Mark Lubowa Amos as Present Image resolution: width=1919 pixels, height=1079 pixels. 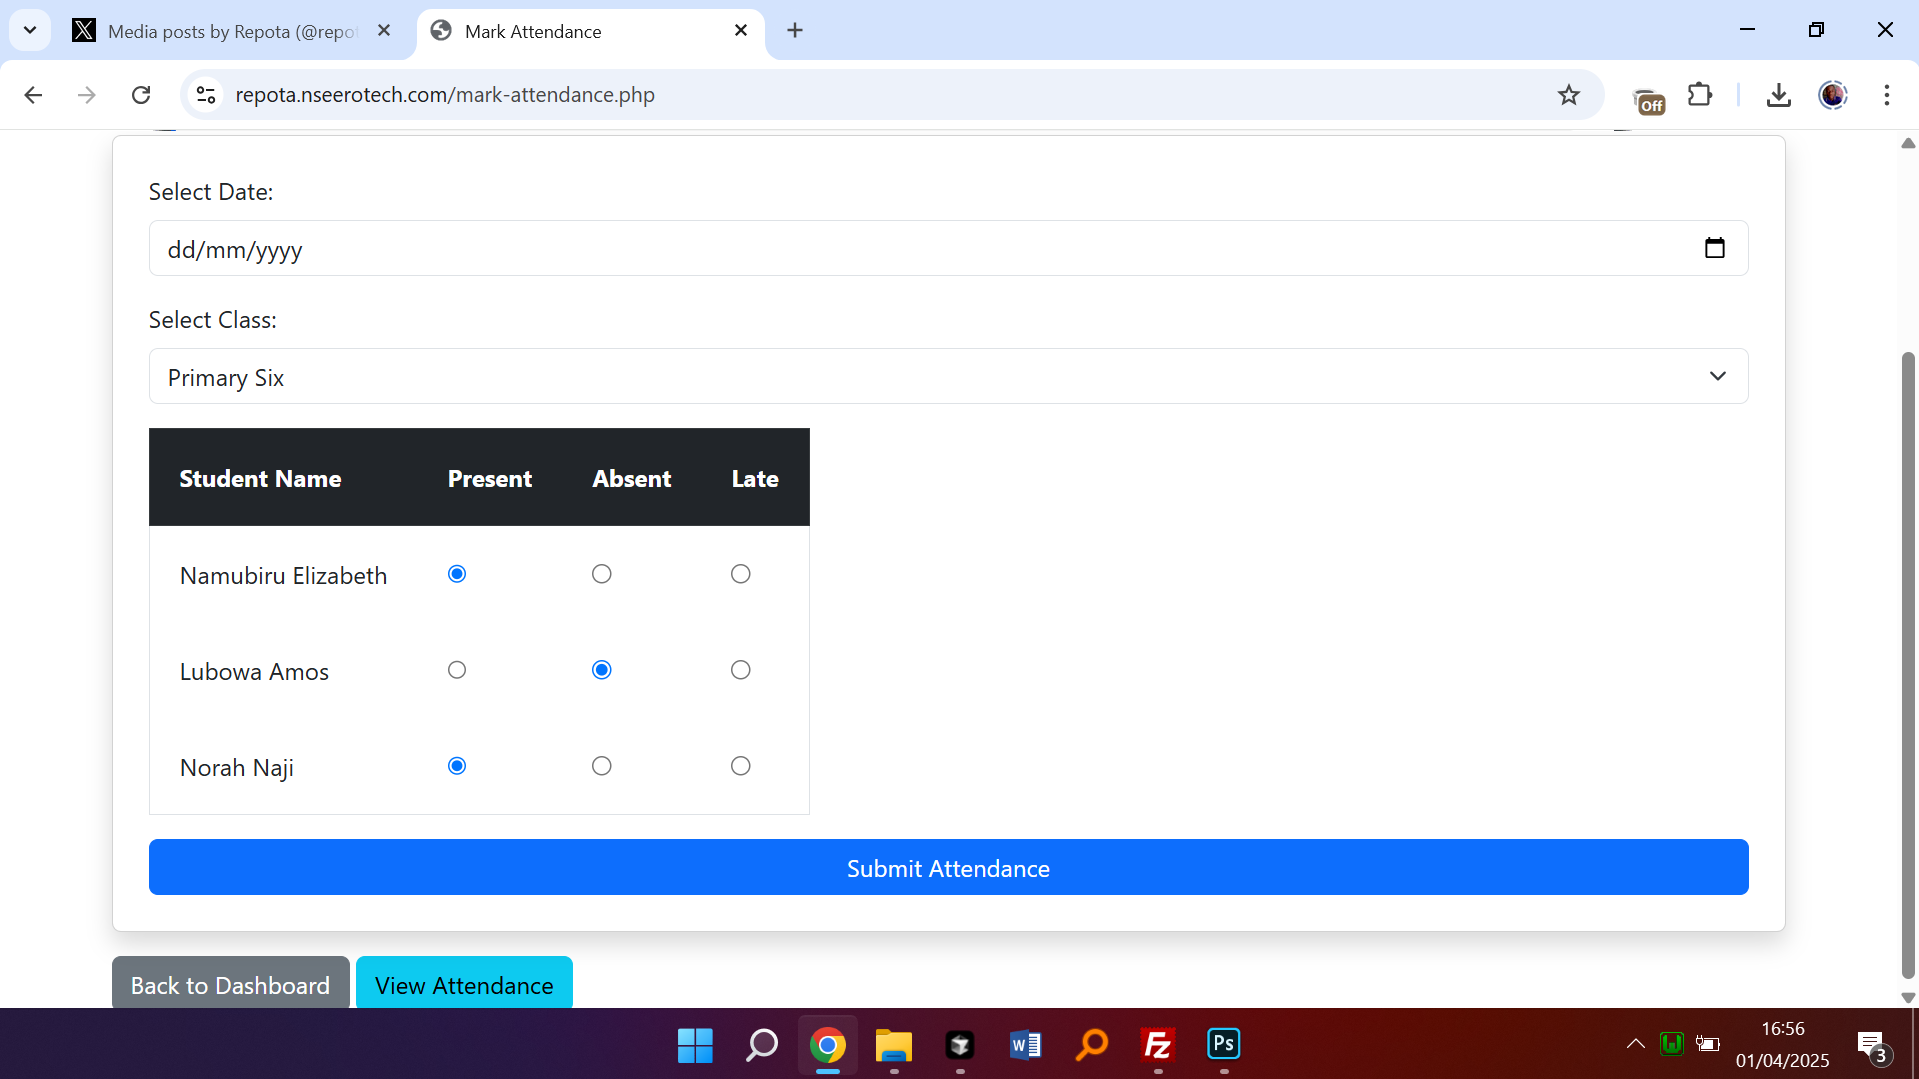(457, 670)
